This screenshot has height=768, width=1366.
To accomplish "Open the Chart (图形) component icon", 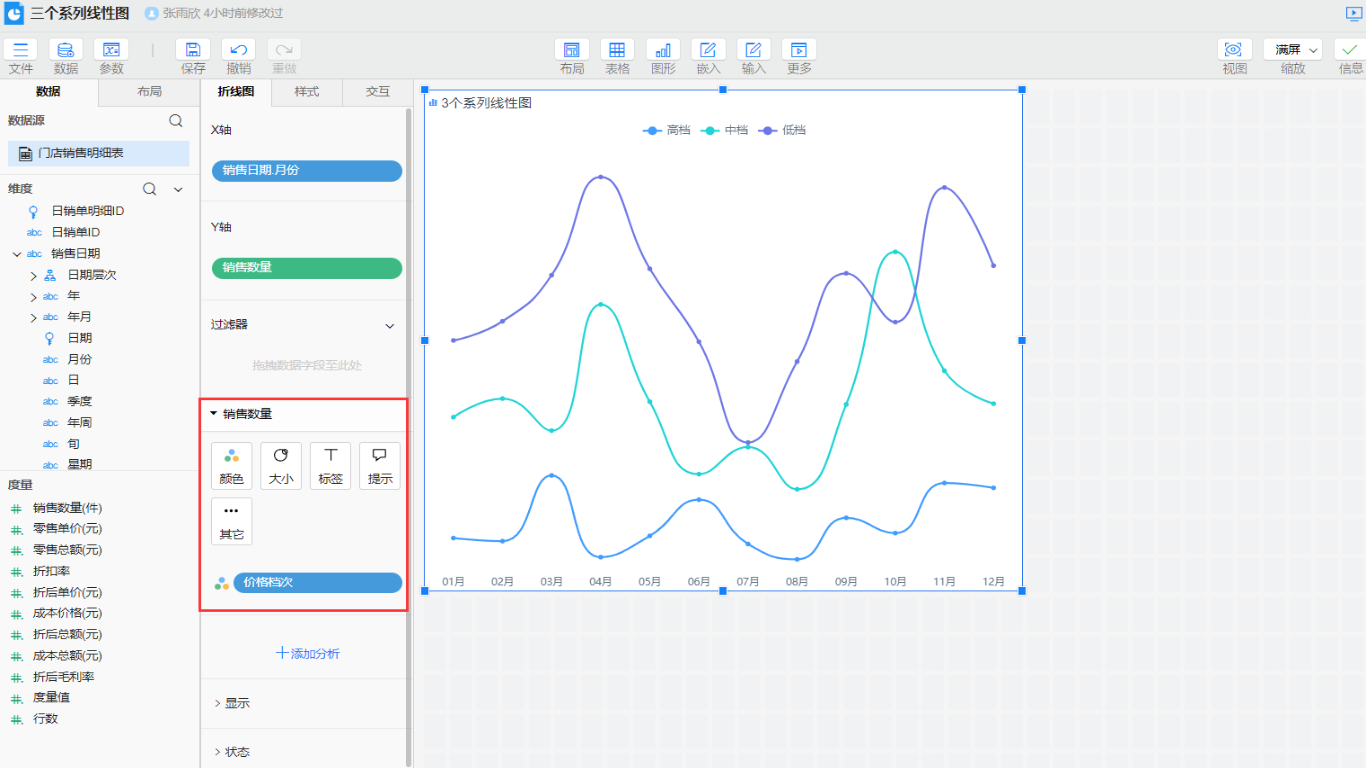I will tap(663, 50).
